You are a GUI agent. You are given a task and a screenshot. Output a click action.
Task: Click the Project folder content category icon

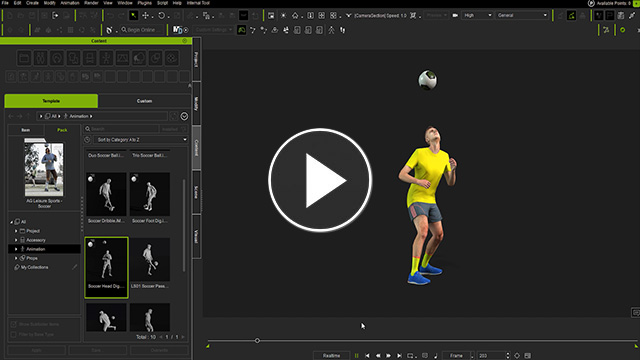pyautogui.click(x=24, y=58)
